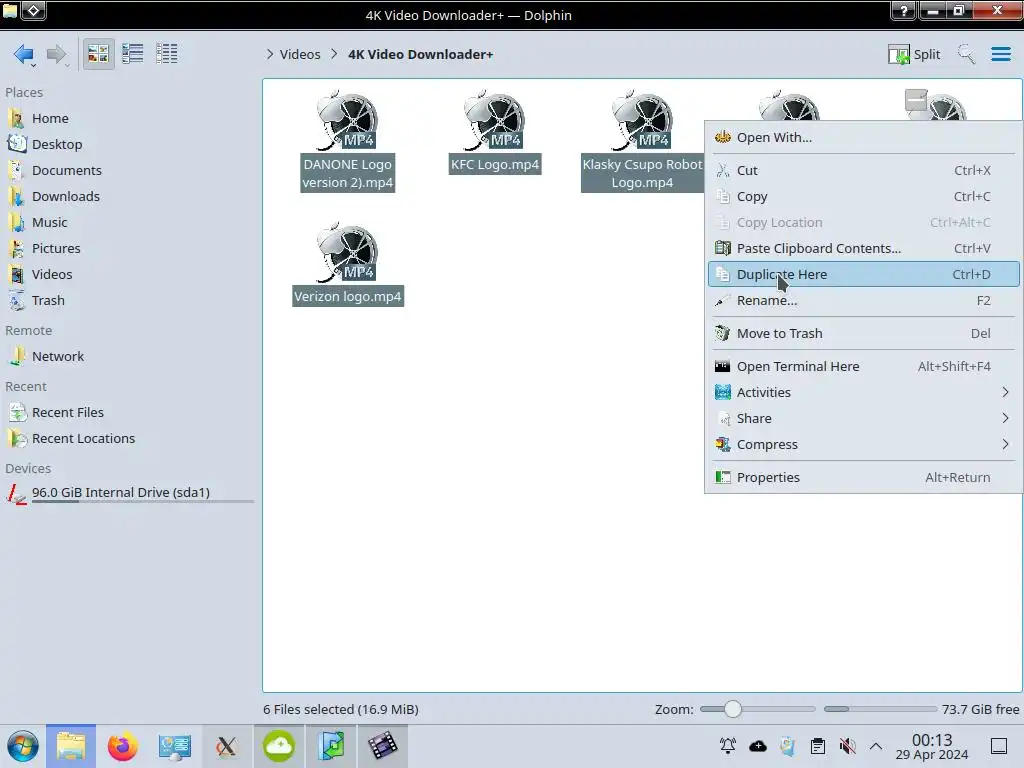1024x768 pixels.
Task: Click the forward navigation arrow
Action: [57, 54]
